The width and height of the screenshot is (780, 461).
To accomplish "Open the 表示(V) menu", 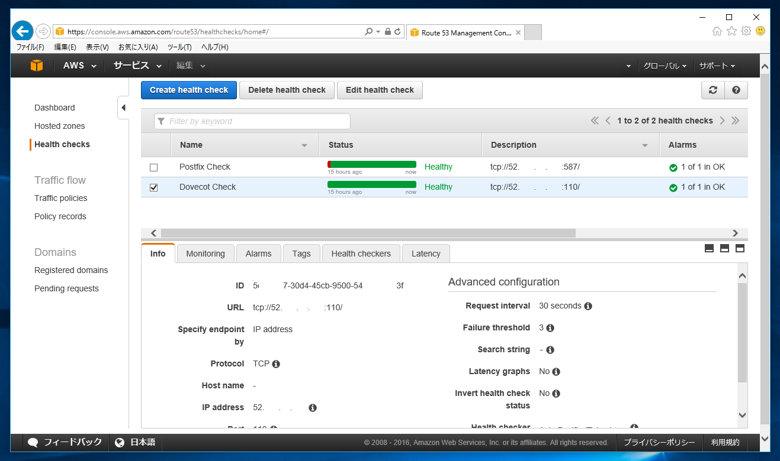I will click(97, 47).
